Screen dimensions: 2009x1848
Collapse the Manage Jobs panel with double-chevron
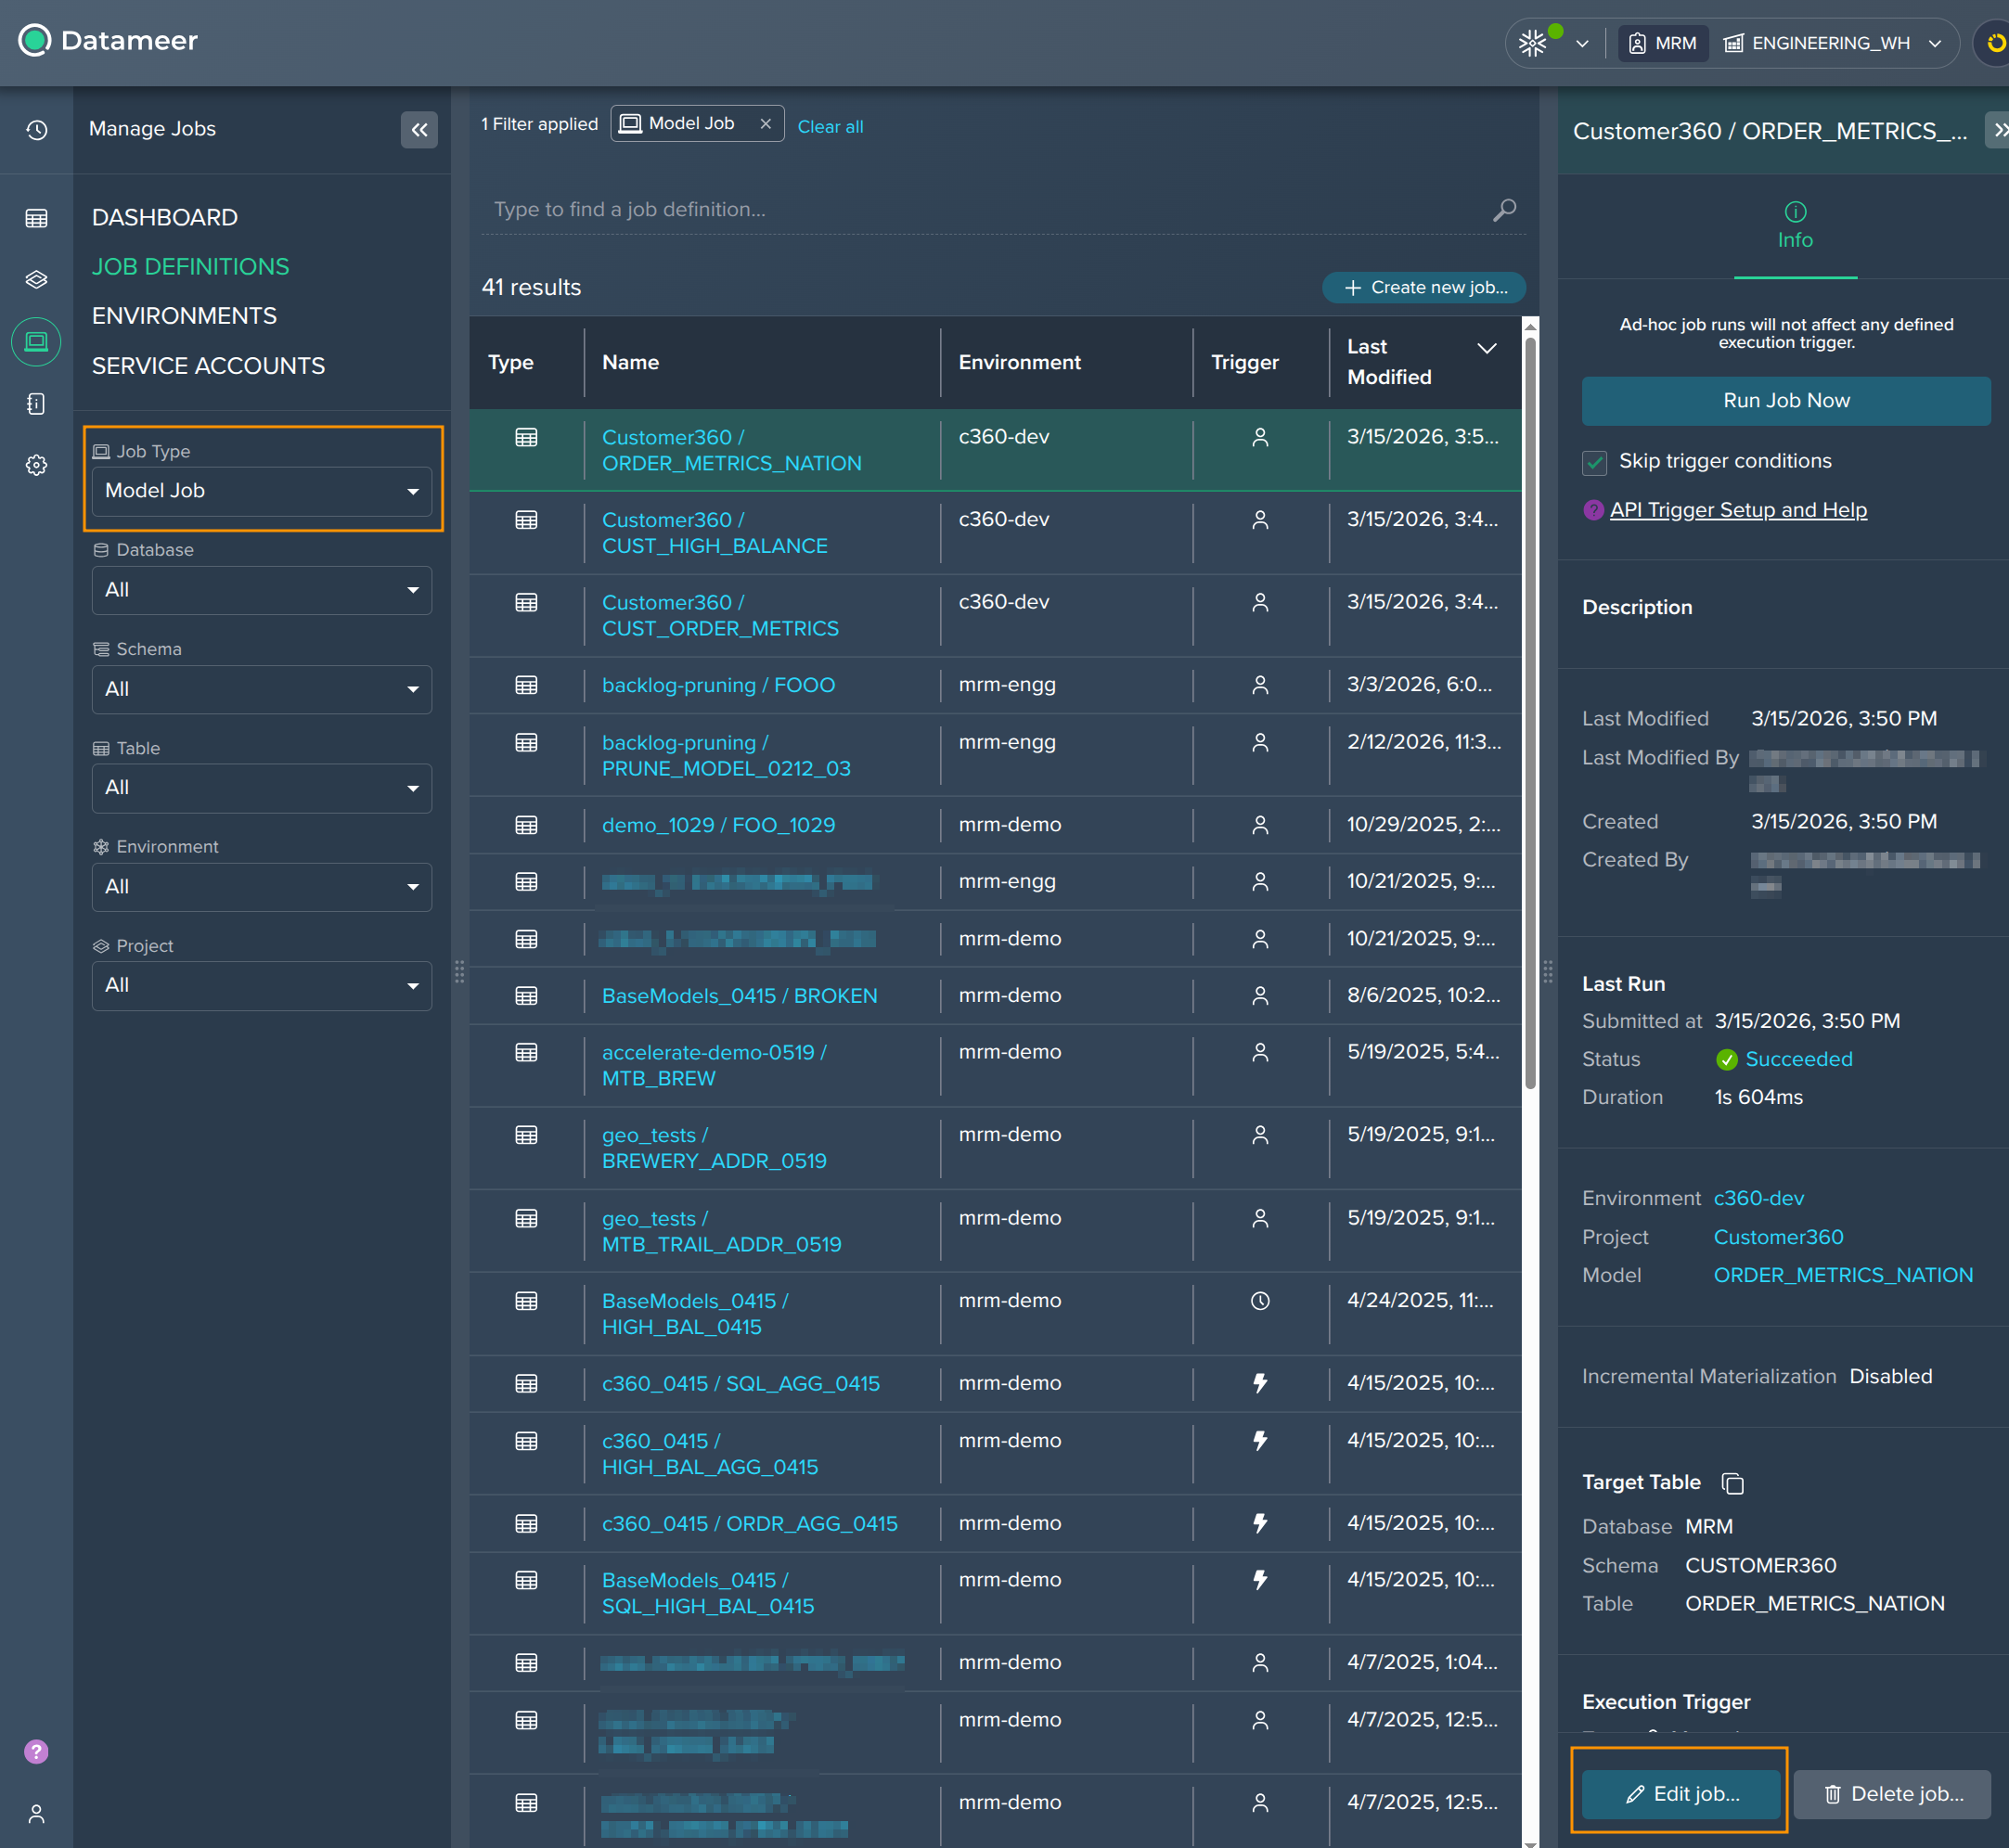coord(419,130)
